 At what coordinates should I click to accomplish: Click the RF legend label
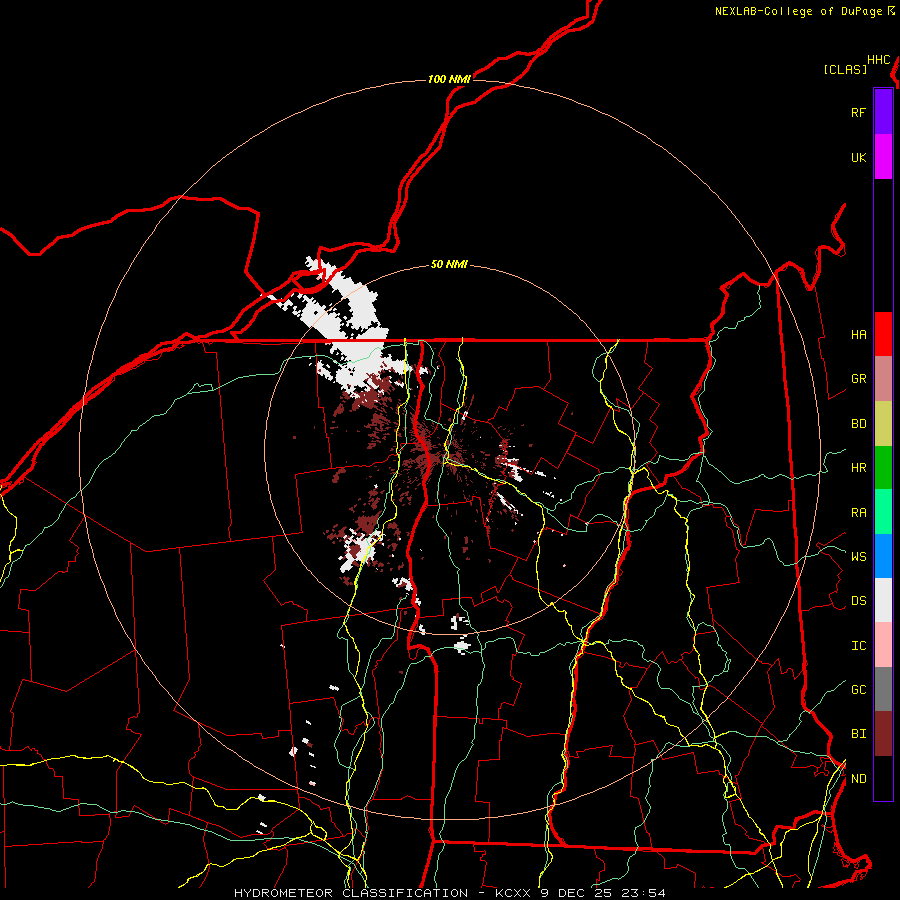tap(858, 112)
